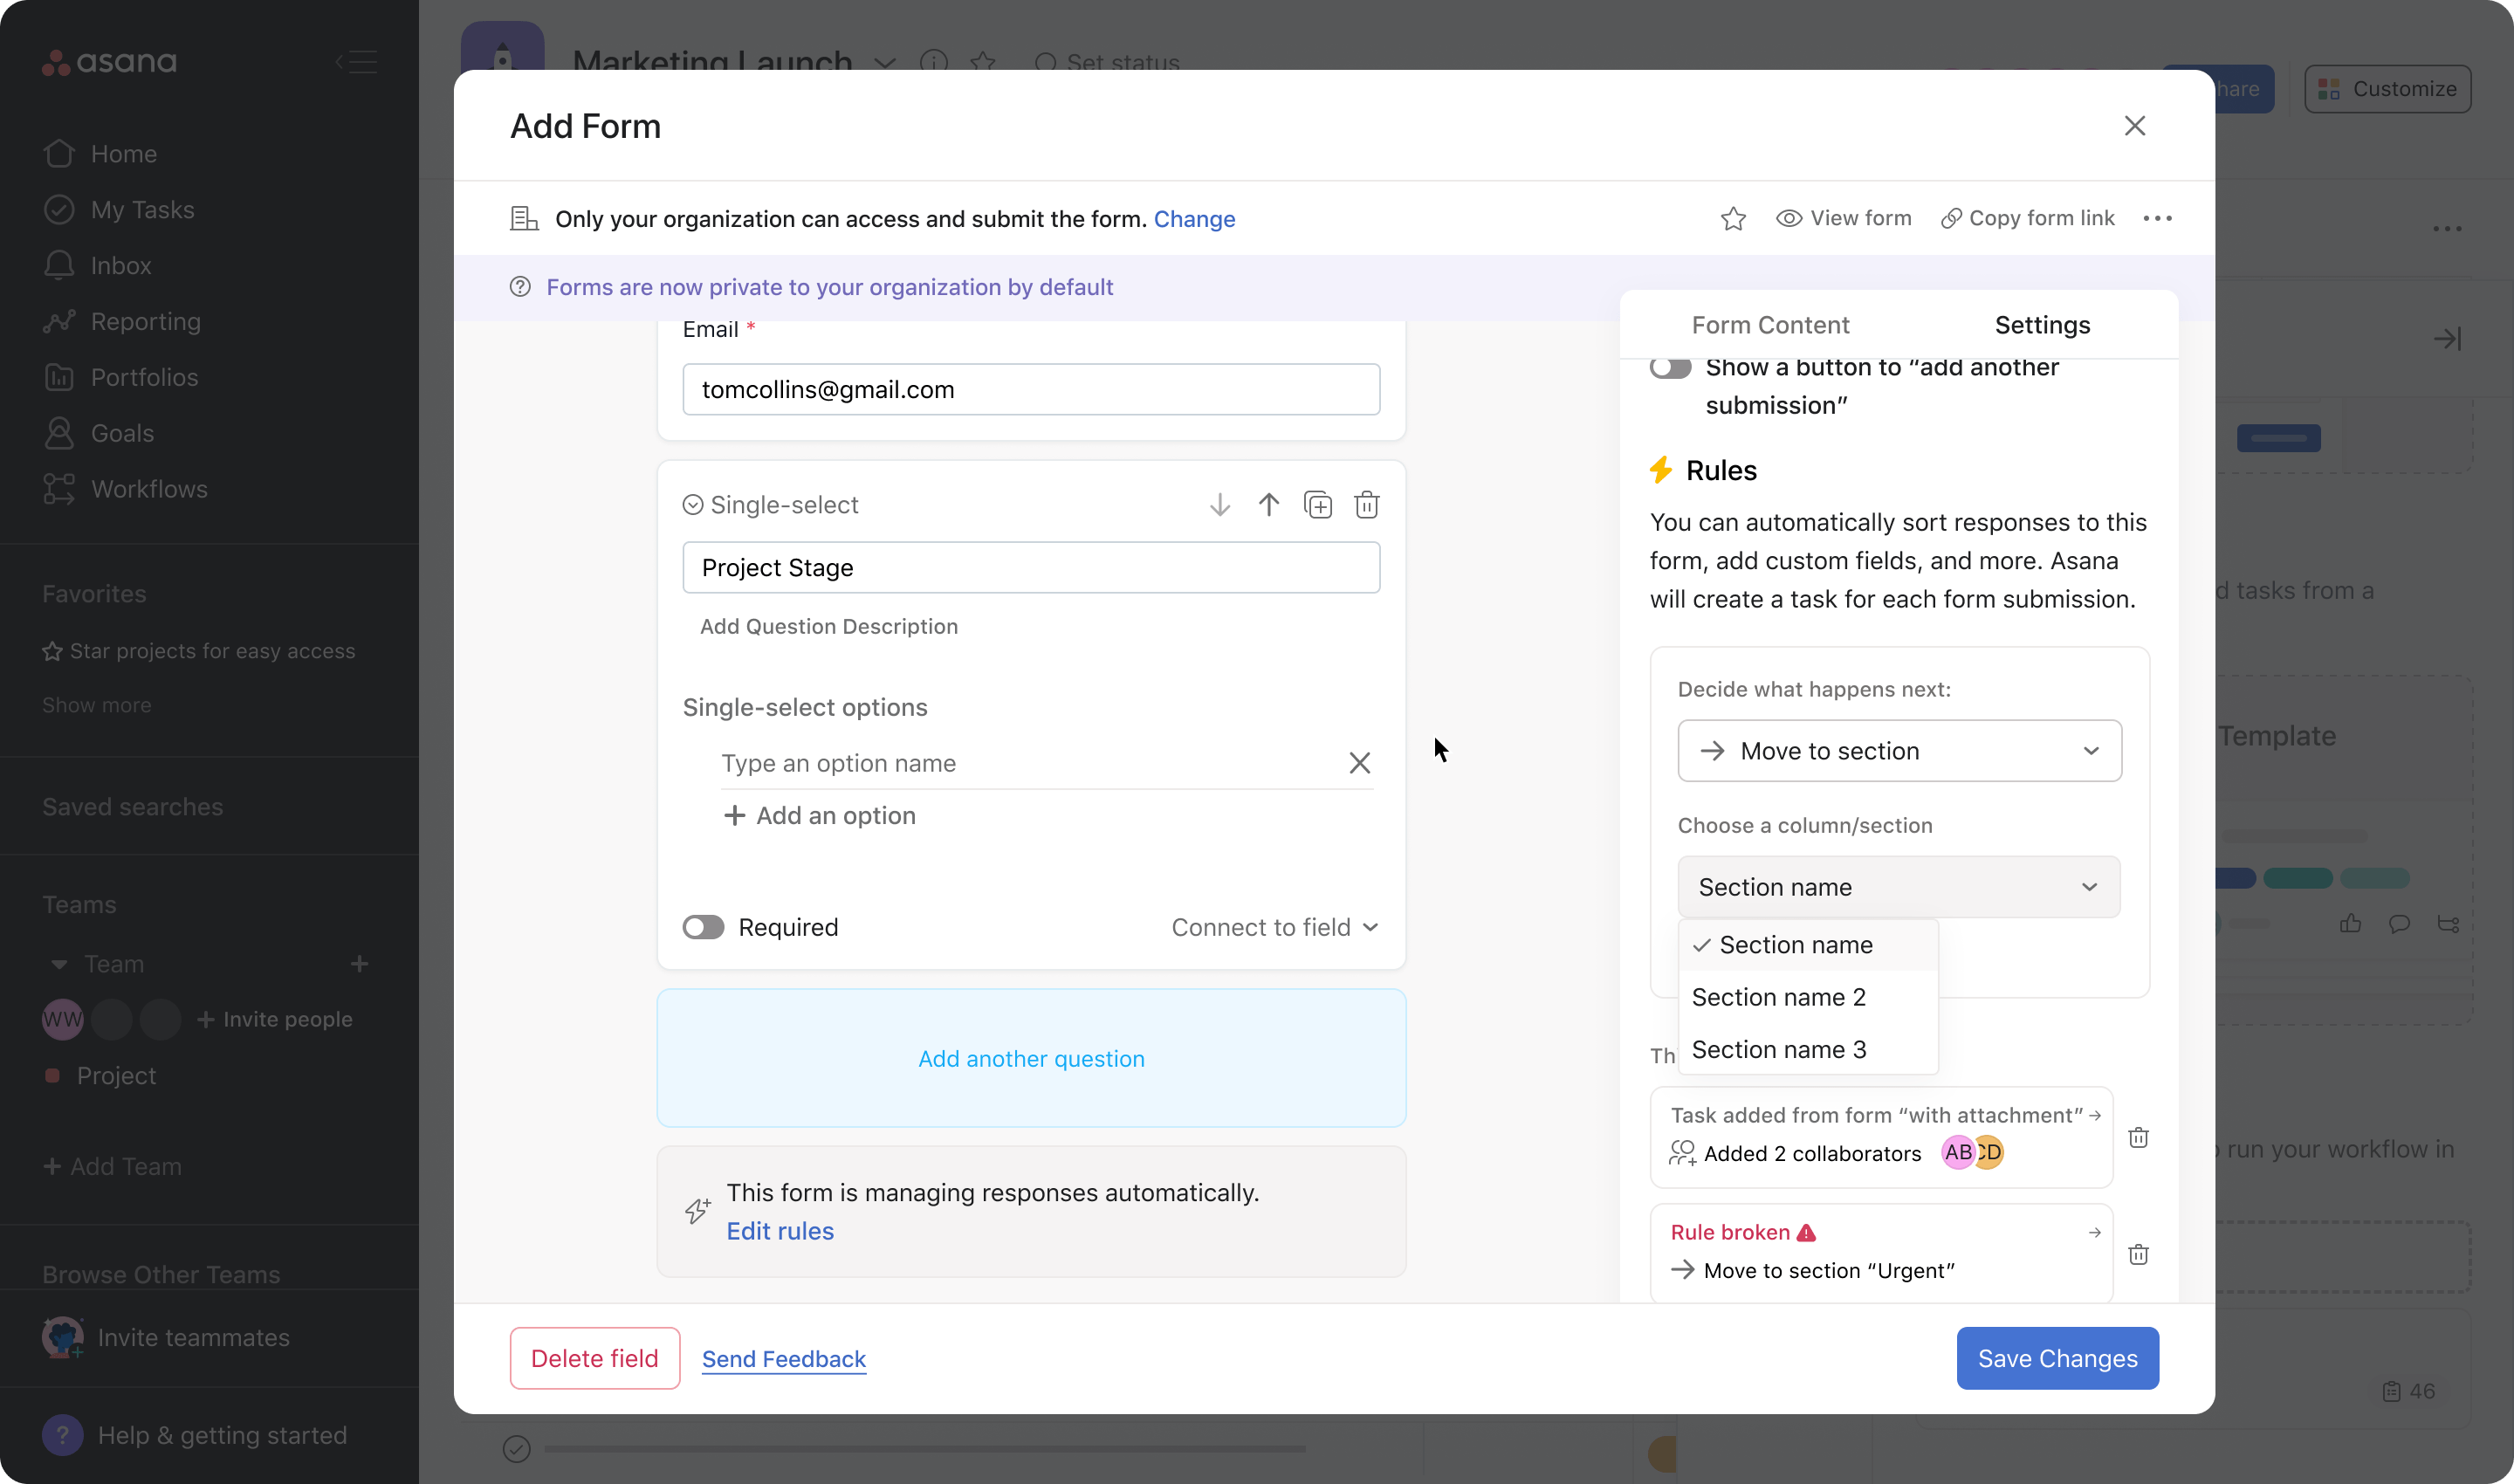Viewport: 2514px width, 1484px height.
Task: Click the star/favorite icon for this form
Action: coord(1734,217)
